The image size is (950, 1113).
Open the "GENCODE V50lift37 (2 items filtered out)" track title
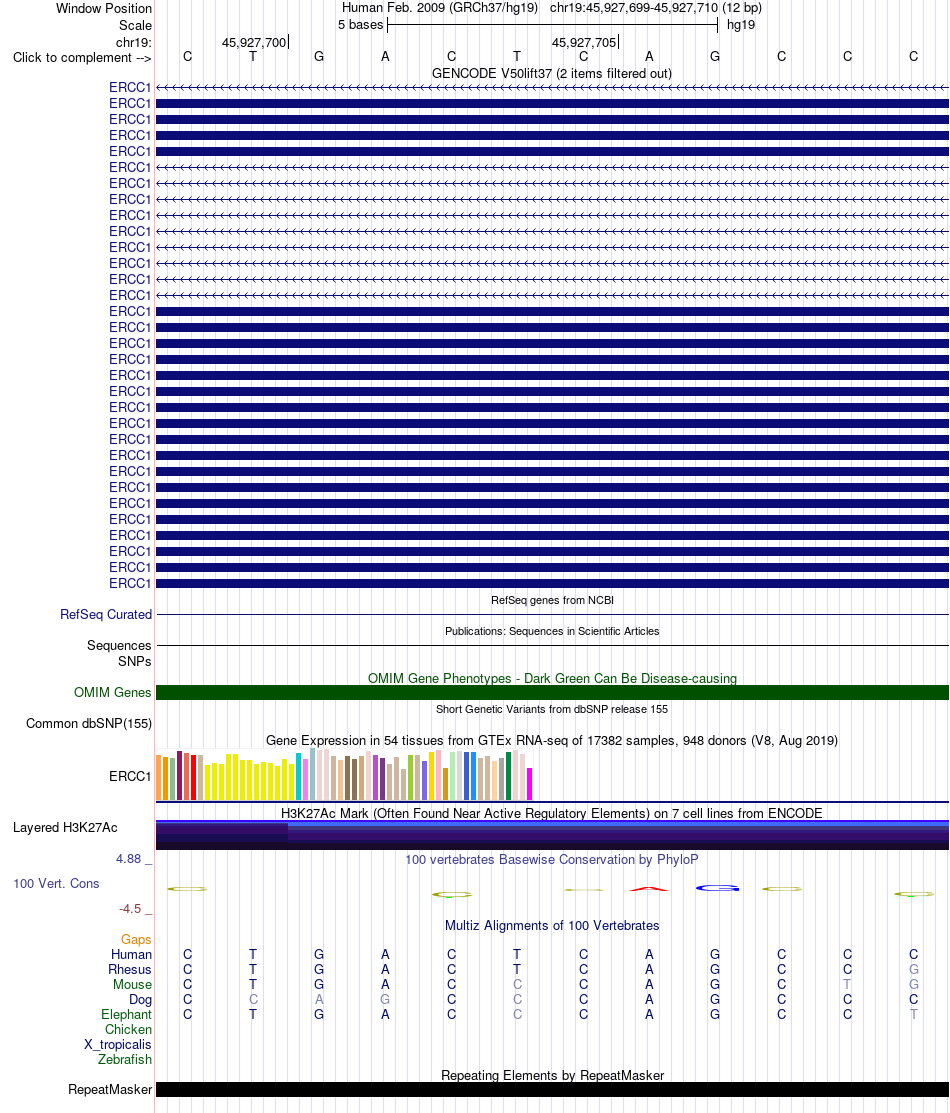click(552, 73)
